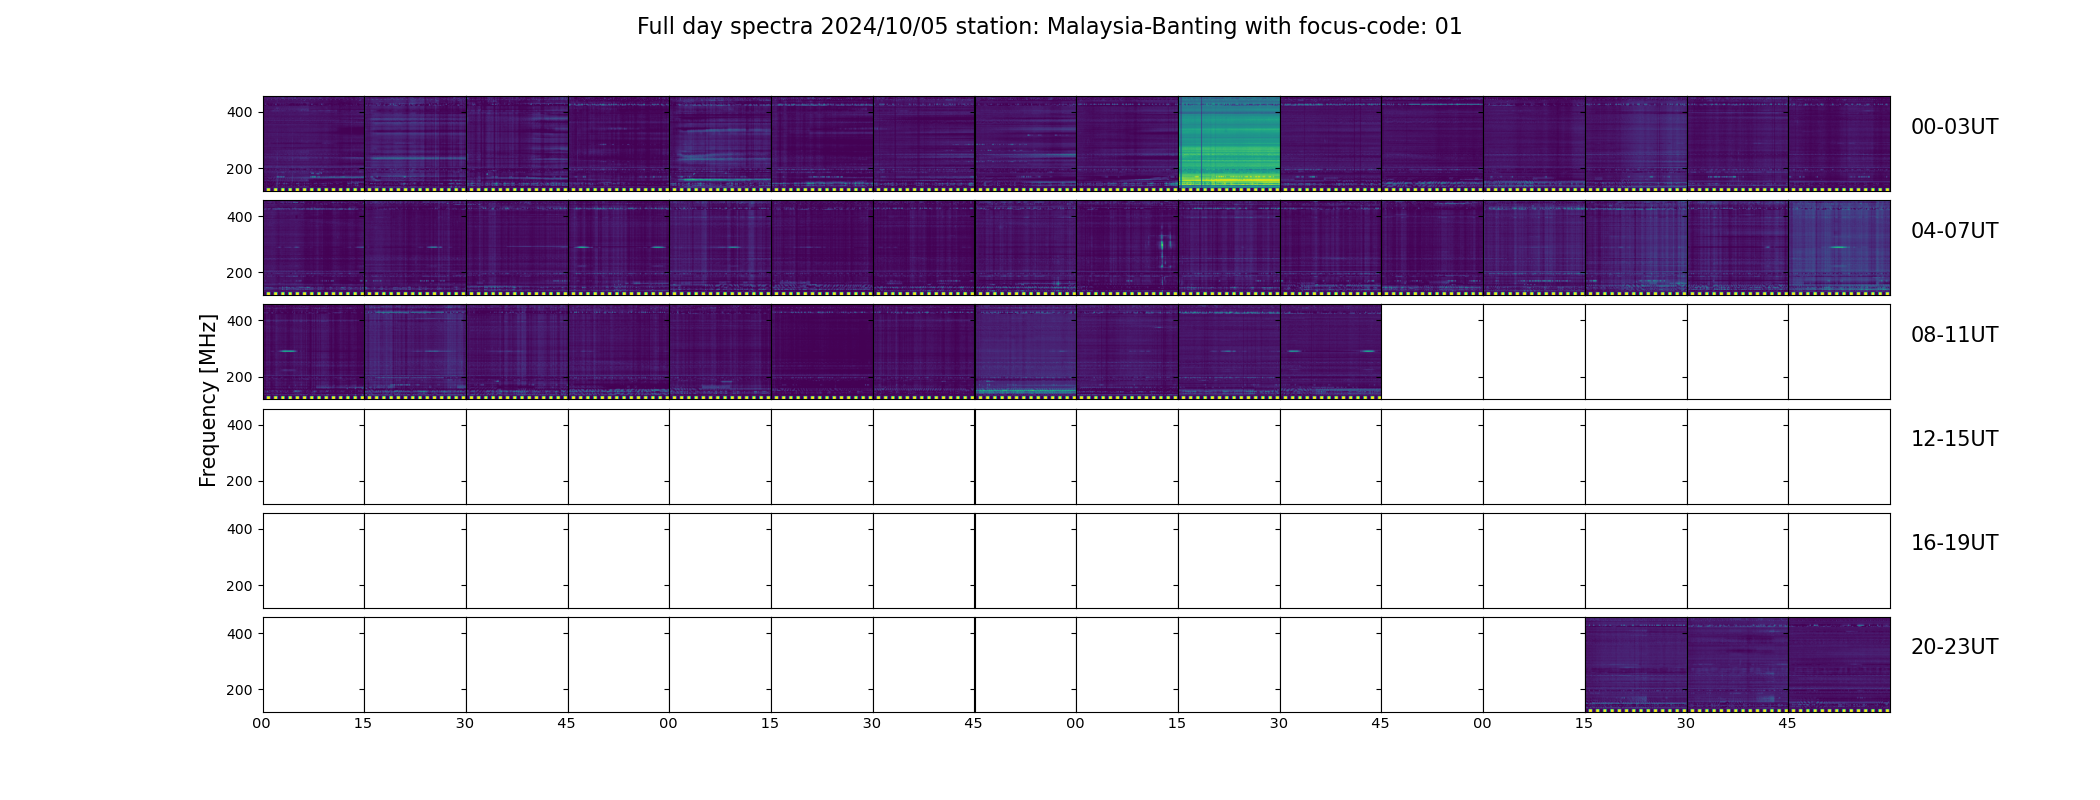Image resolution: width=2100 pixels, height=800 pixels.
Task: Click the '400' tick of the 04-07UT row
Action: pyautogui.click(x=239, y=217)
